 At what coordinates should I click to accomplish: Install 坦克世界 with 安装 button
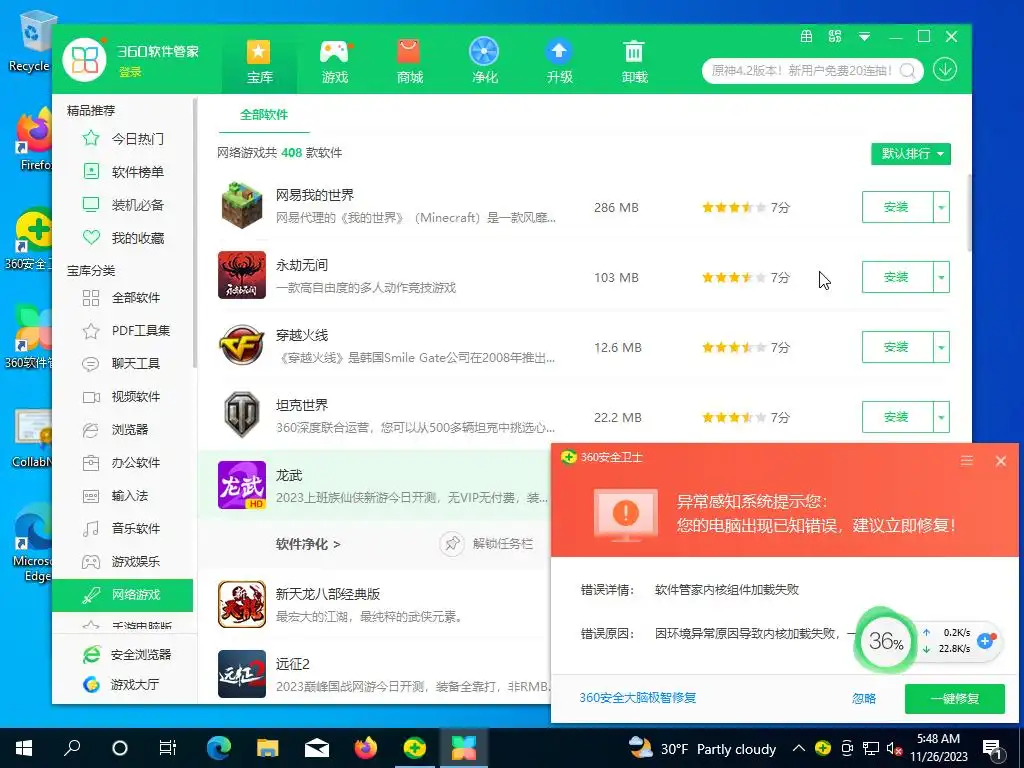click(x=897, y=417)
